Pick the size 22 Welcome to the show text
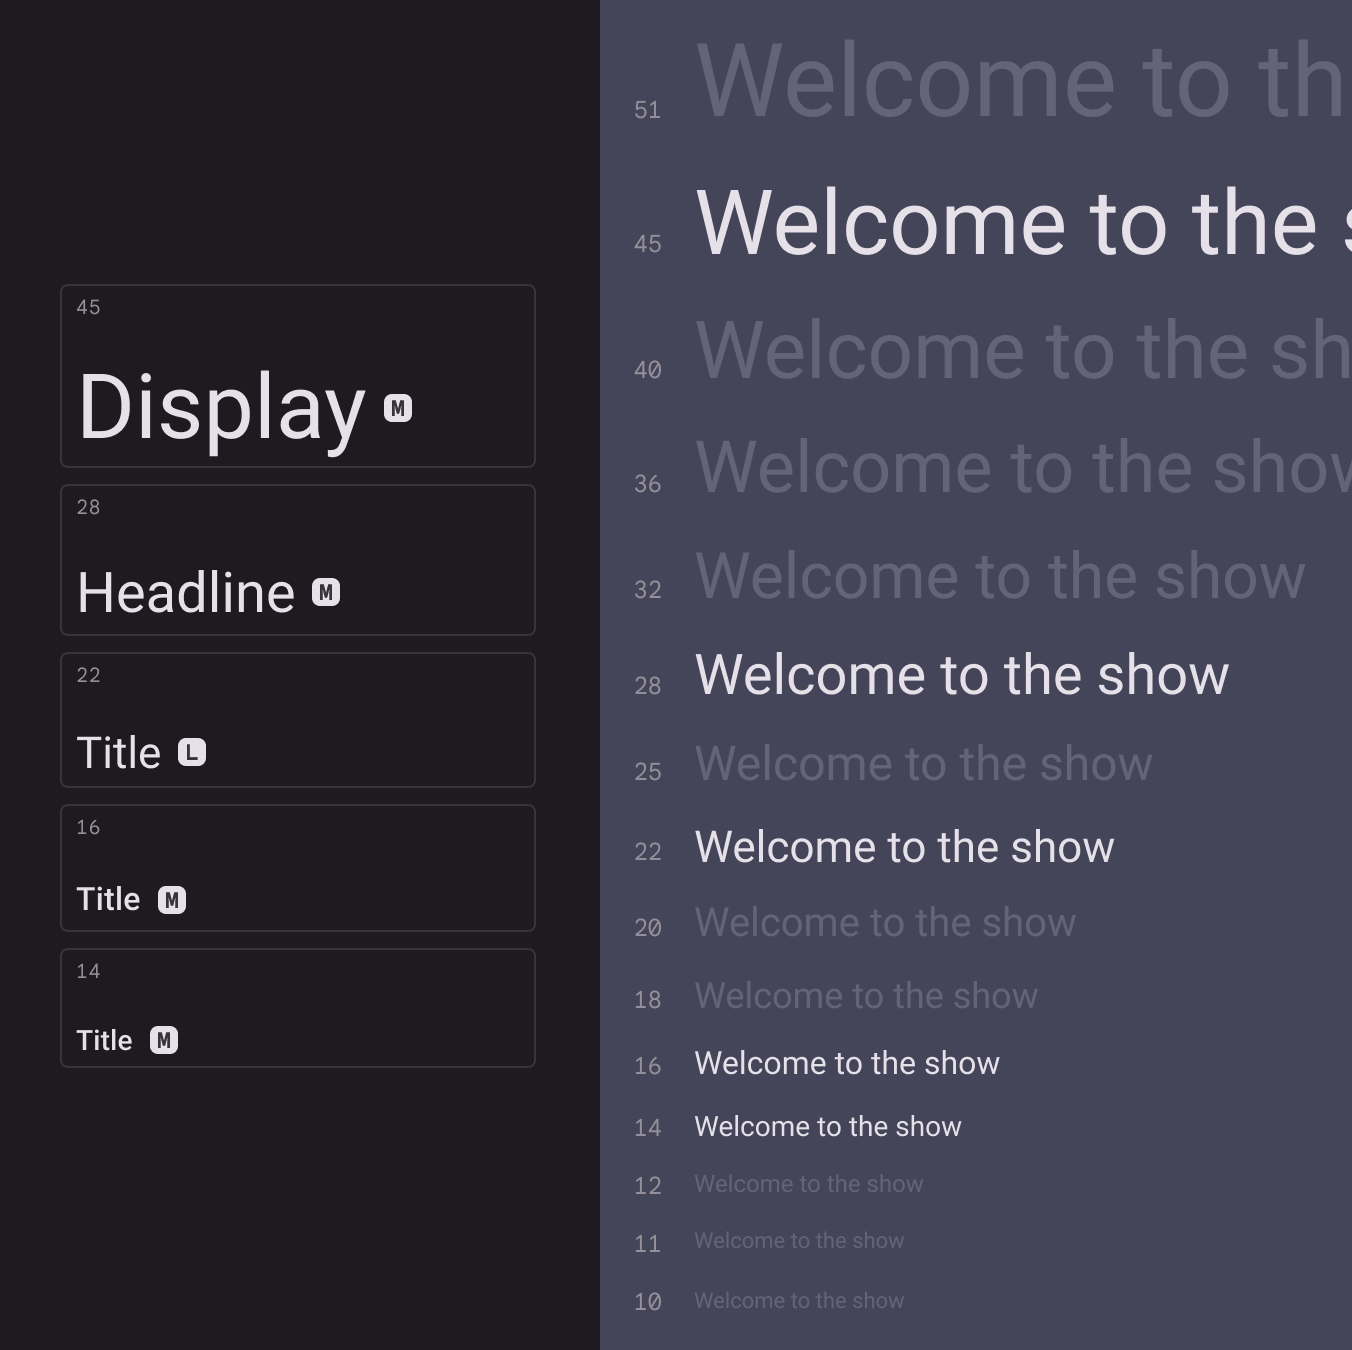Image resolution: width=1352 pixels, height=1350 pixels. tap(904, 847)
